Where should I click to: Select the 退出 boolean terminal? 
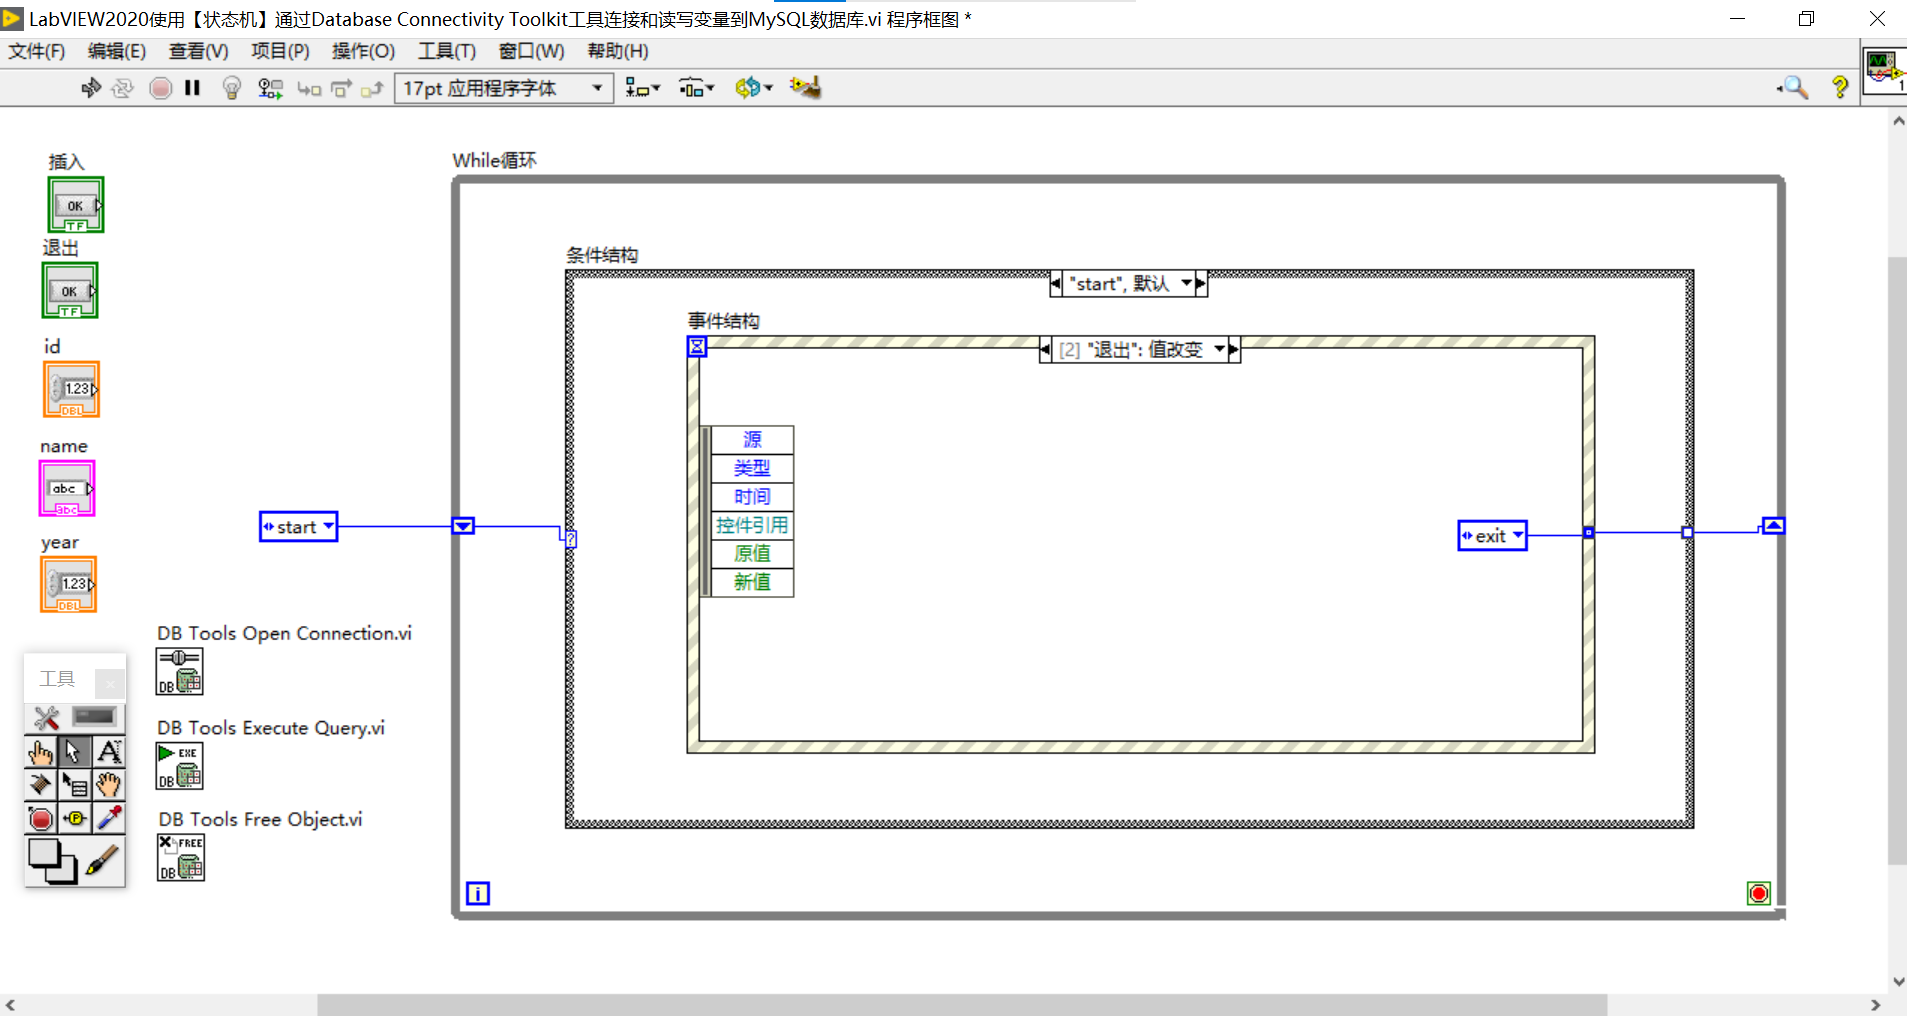tap(70, 290)
